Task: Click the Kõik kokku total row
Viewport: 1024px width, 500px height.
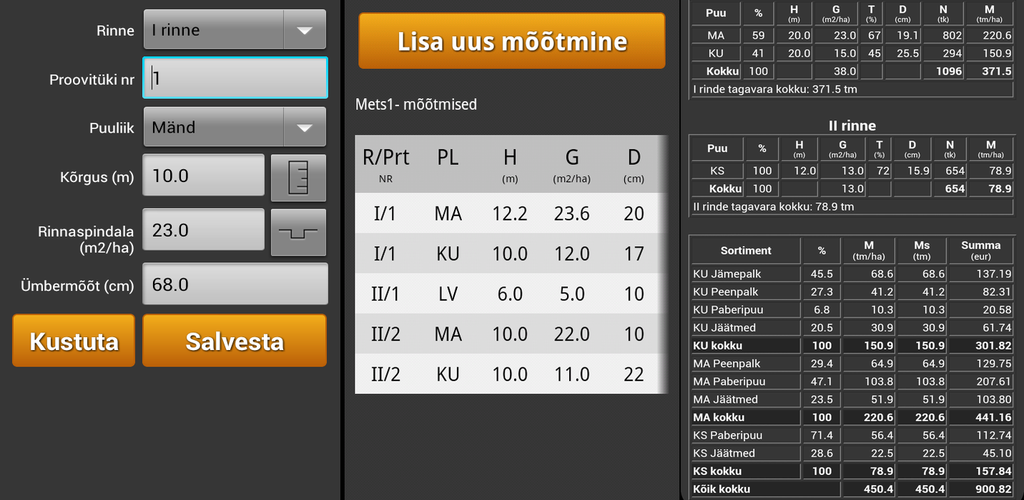Action: pyautogui.click(x=746, y=489)
